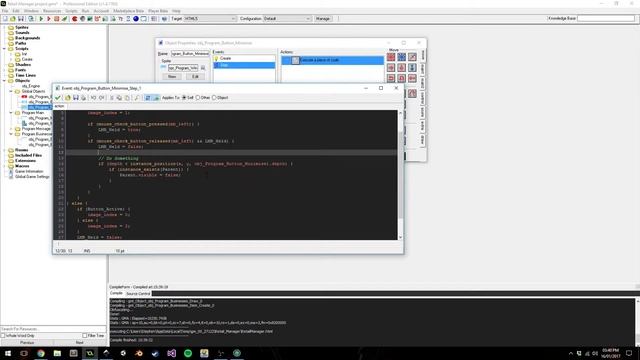Click the code editor vertical scrollbar
The image size is (640, 360).
(x=400, y=176)
